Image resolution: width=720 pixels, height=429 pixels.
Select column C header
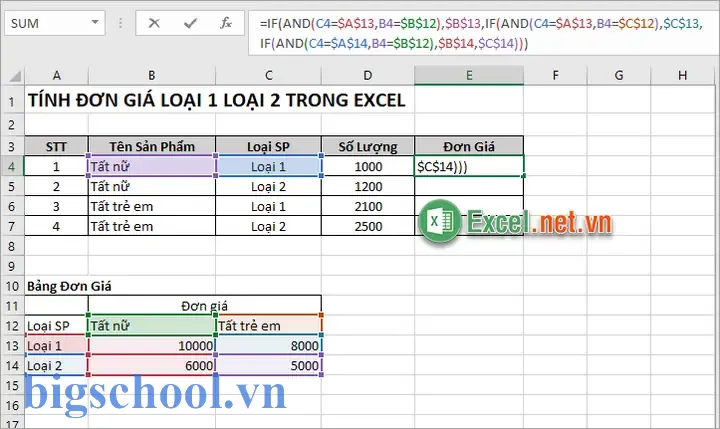click(269, 75)
